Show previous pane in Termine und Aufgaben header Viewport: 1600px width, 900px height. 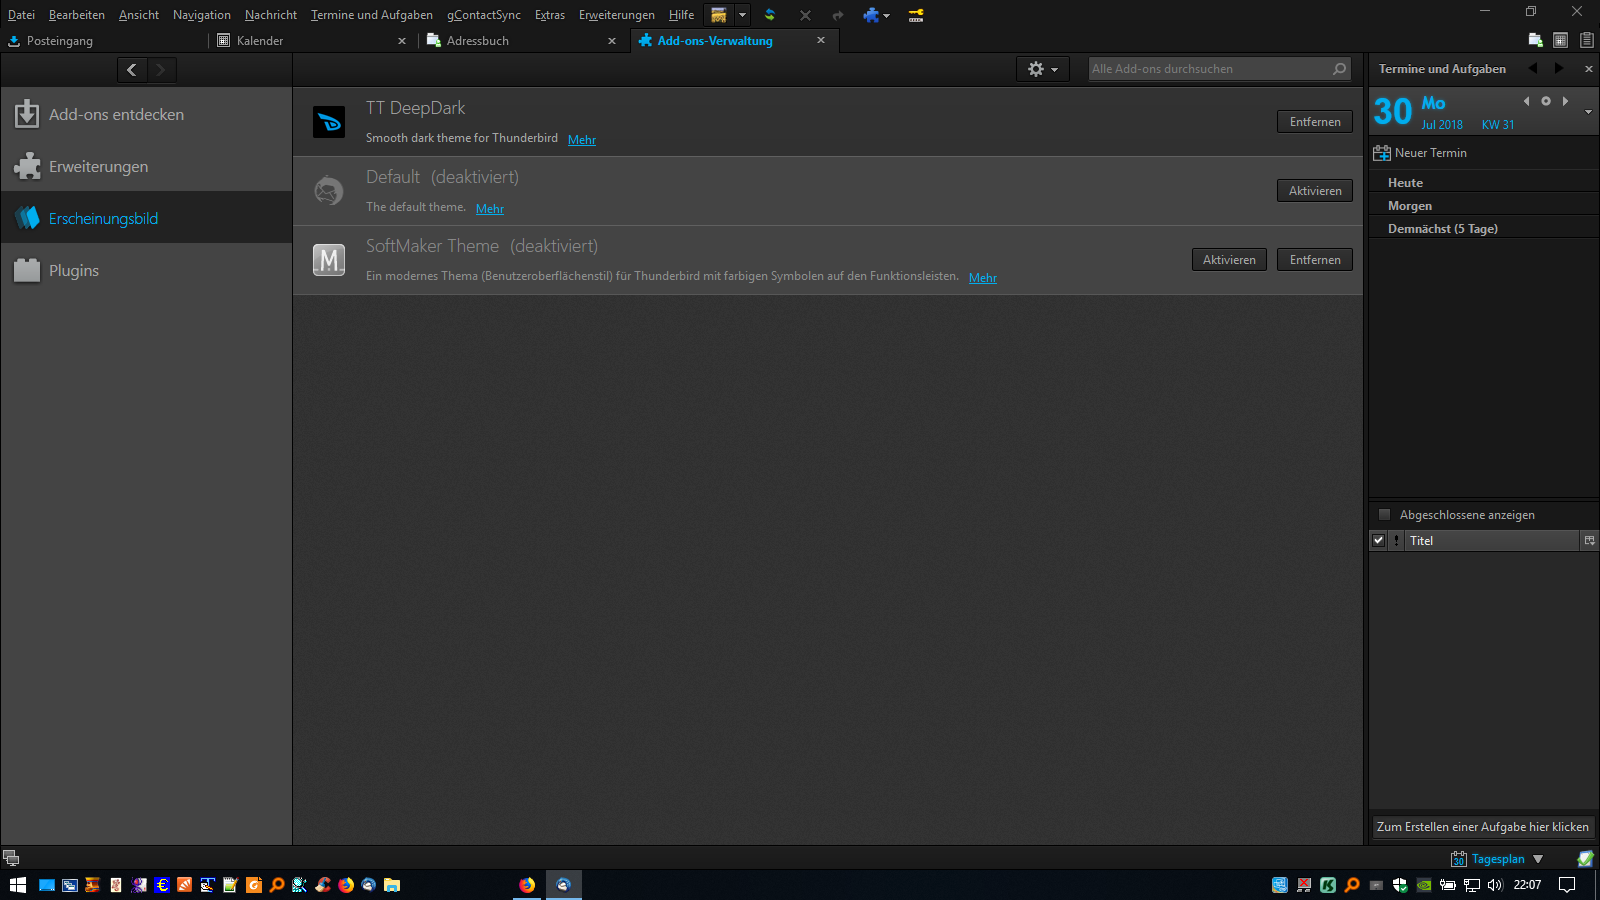pyautogui.click(x=1532, y=68)
